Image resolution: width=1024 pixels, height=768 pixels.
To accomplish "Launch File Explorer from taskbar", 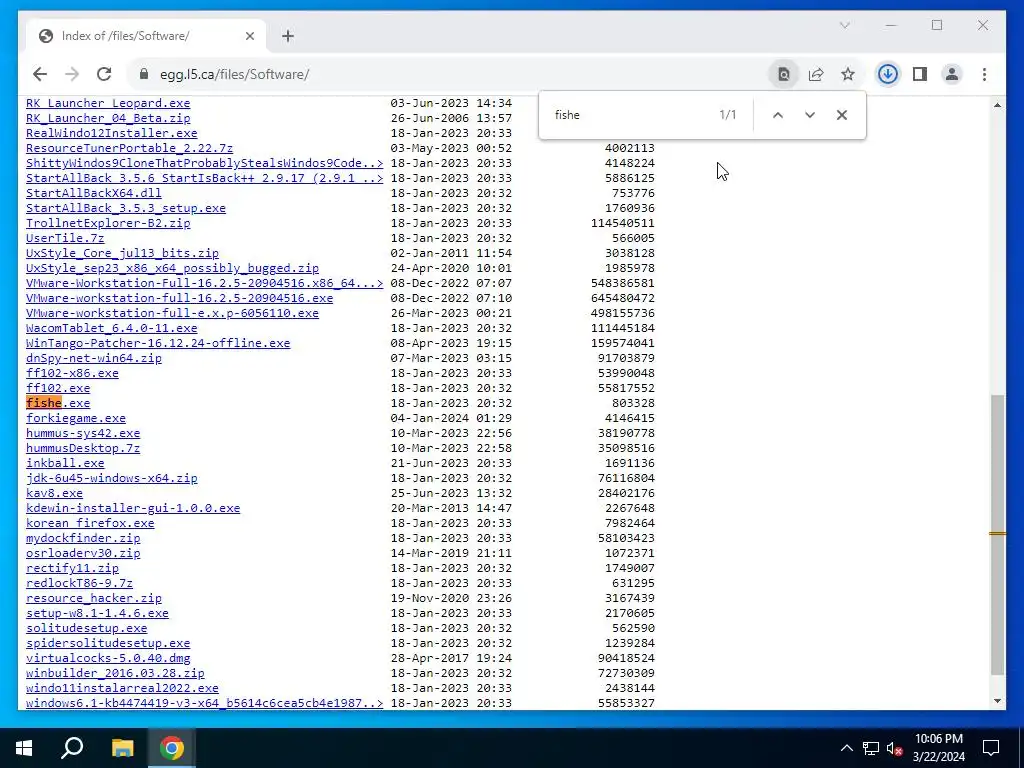I will pos(122,748).
